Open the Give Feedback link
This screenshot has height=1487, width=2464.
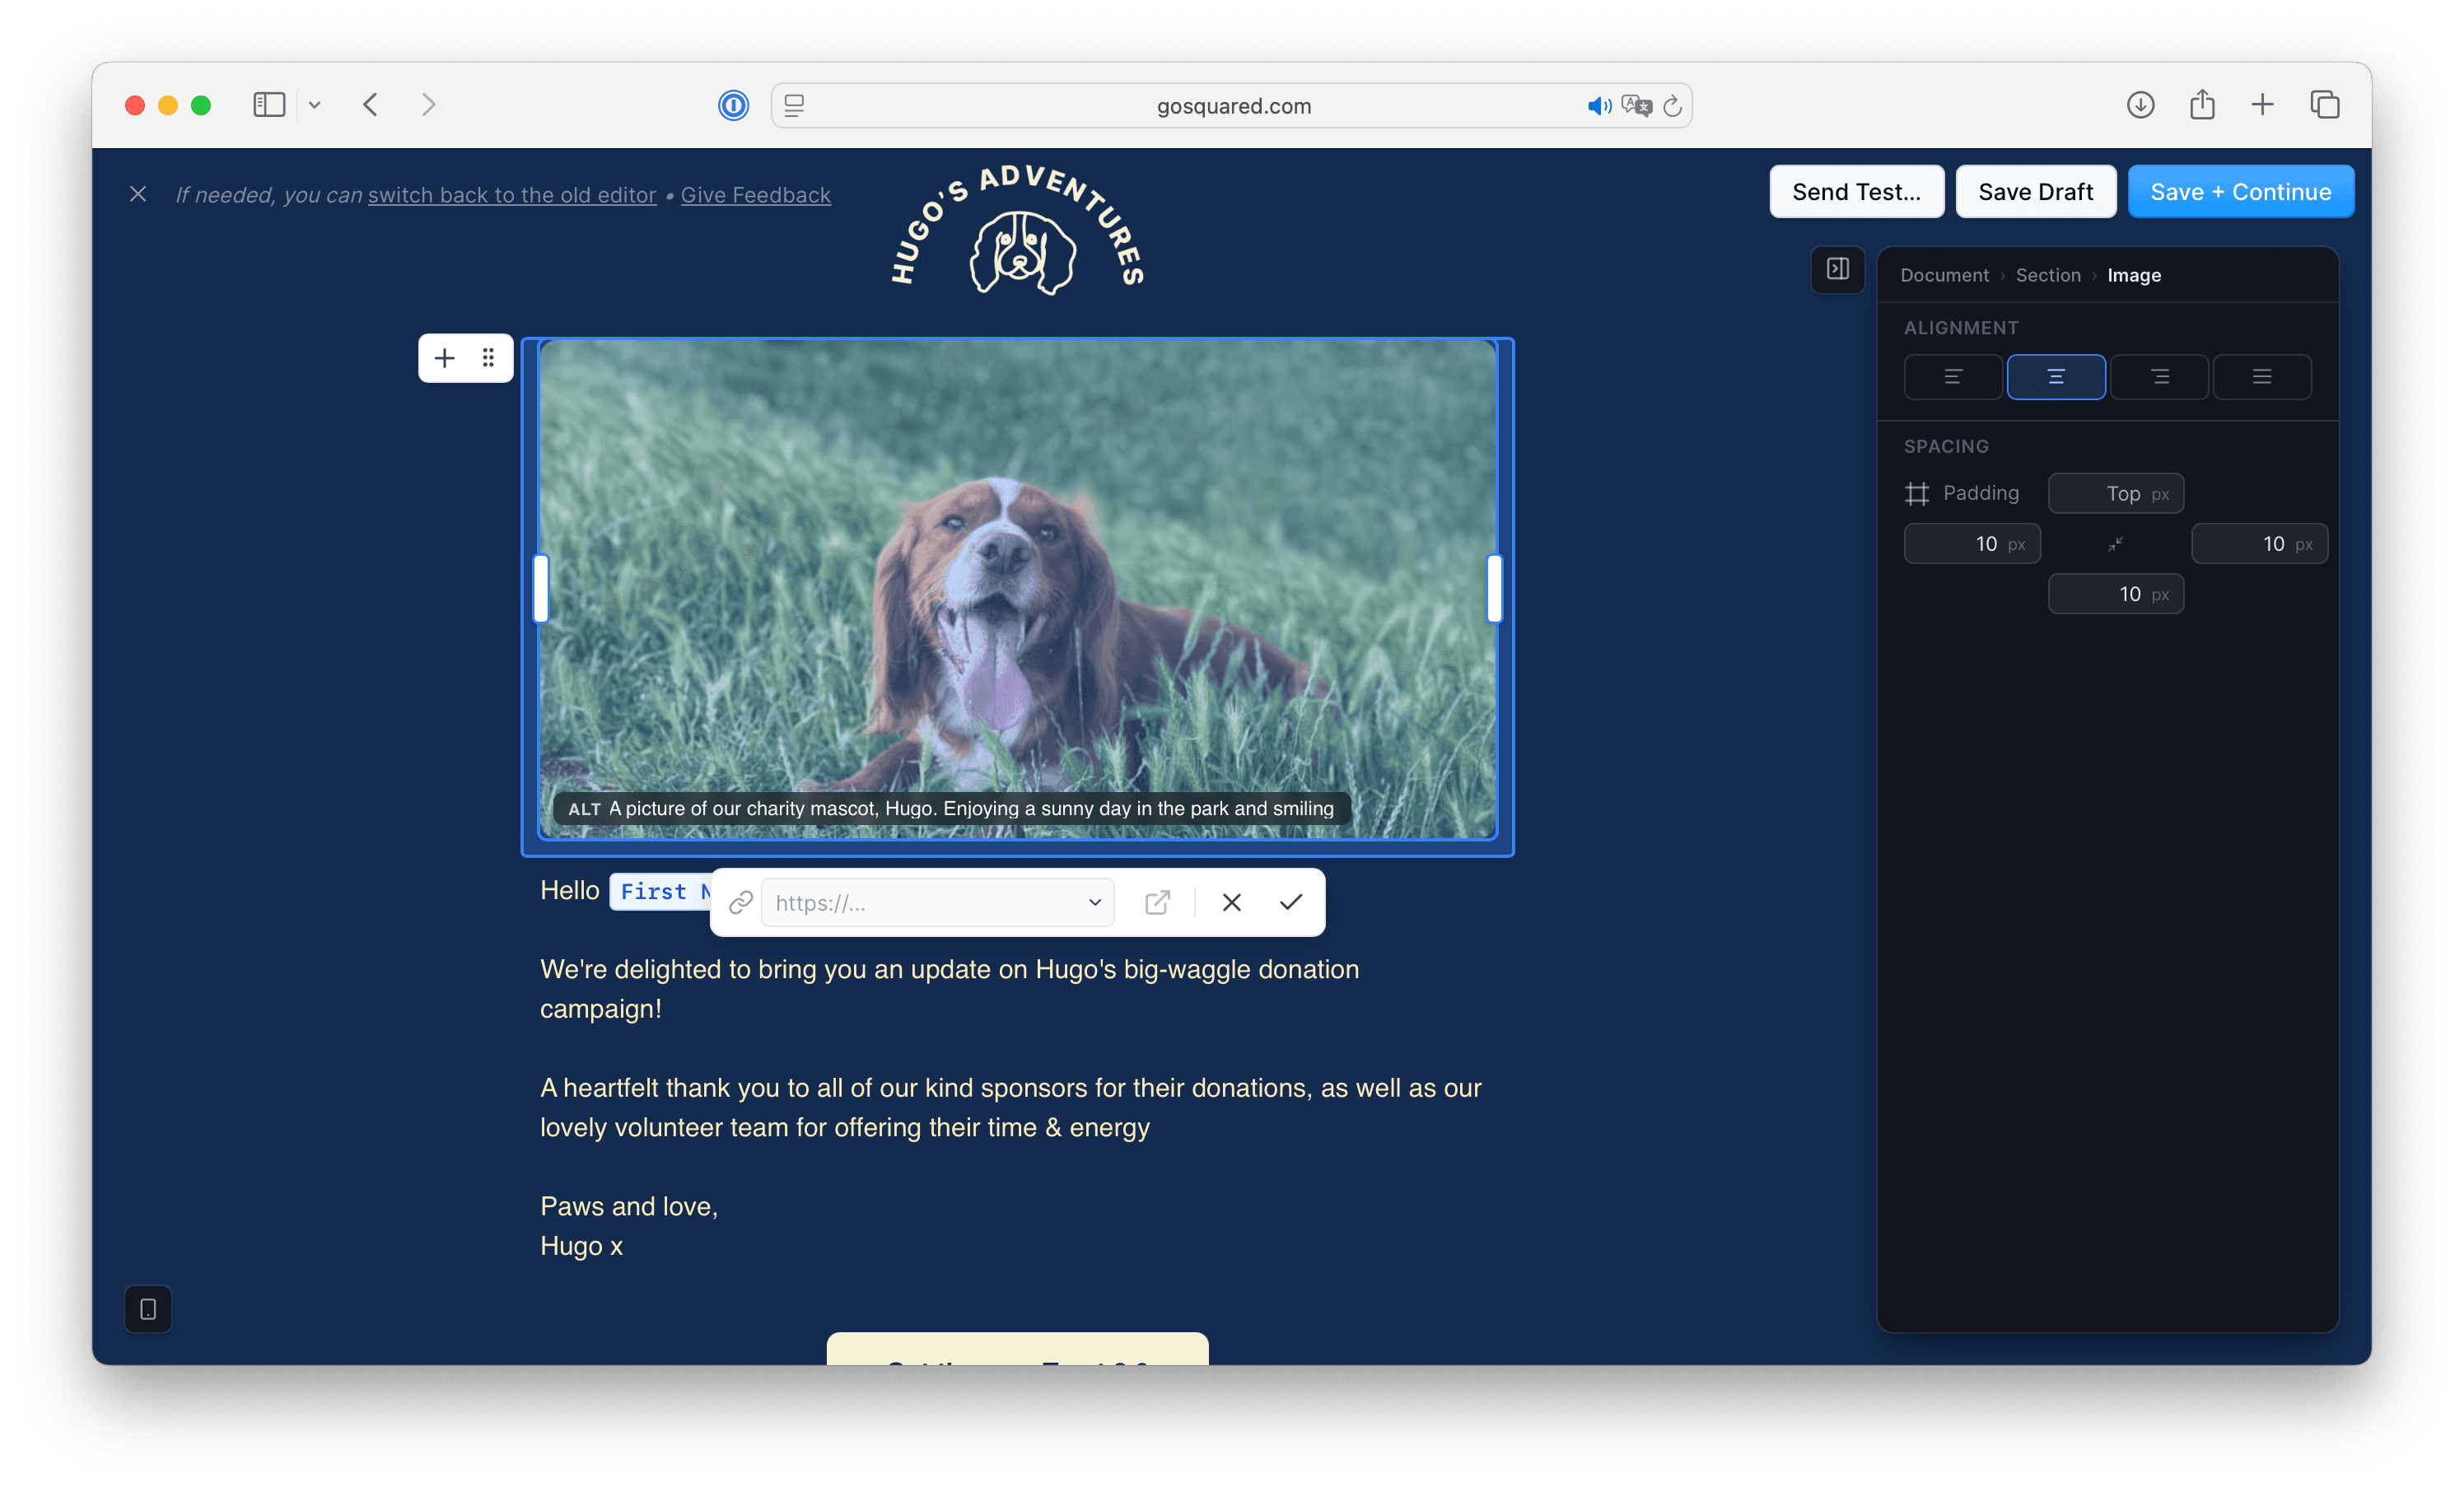point(756,195)
